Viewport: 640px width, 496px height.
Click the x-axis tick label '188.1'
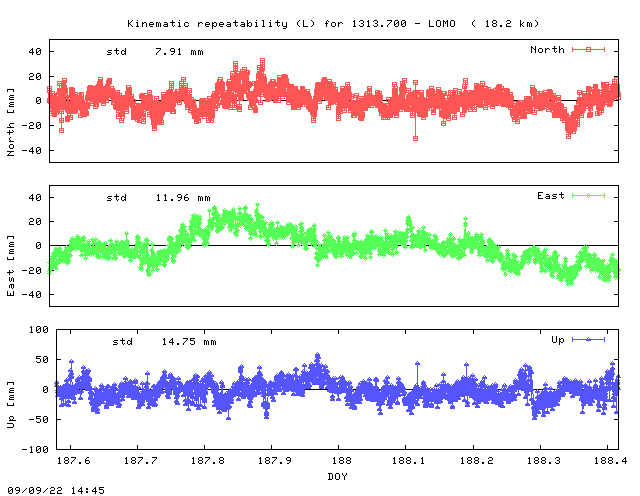click(409, 461)
